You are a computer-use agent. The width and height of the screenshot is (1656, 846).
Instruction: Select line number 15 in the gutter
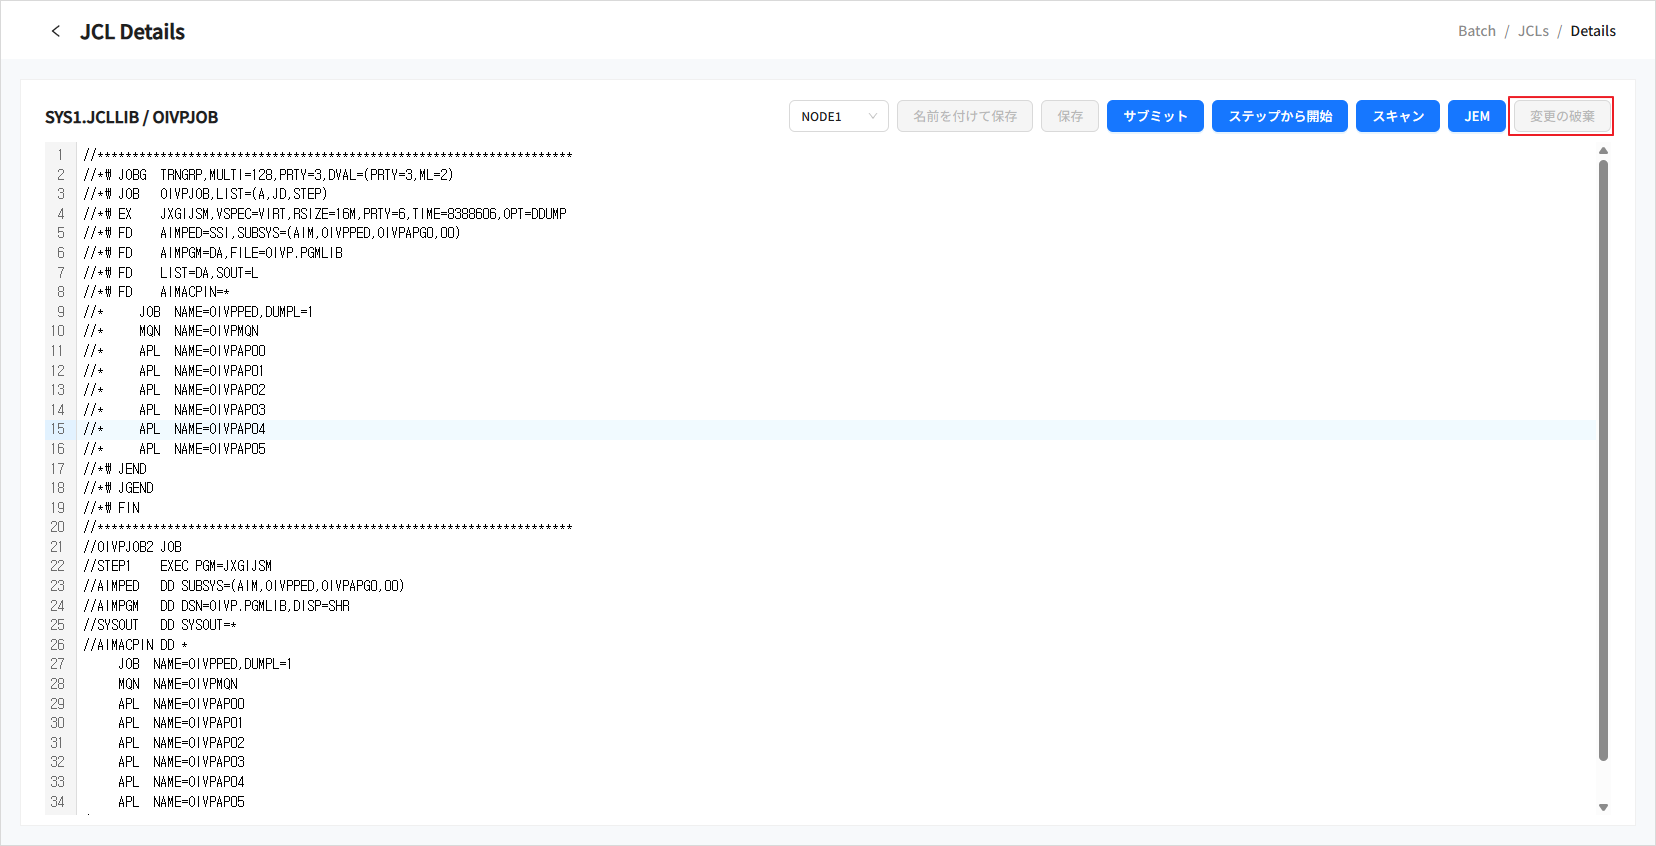pyautogui.click(x=58, y=429)
